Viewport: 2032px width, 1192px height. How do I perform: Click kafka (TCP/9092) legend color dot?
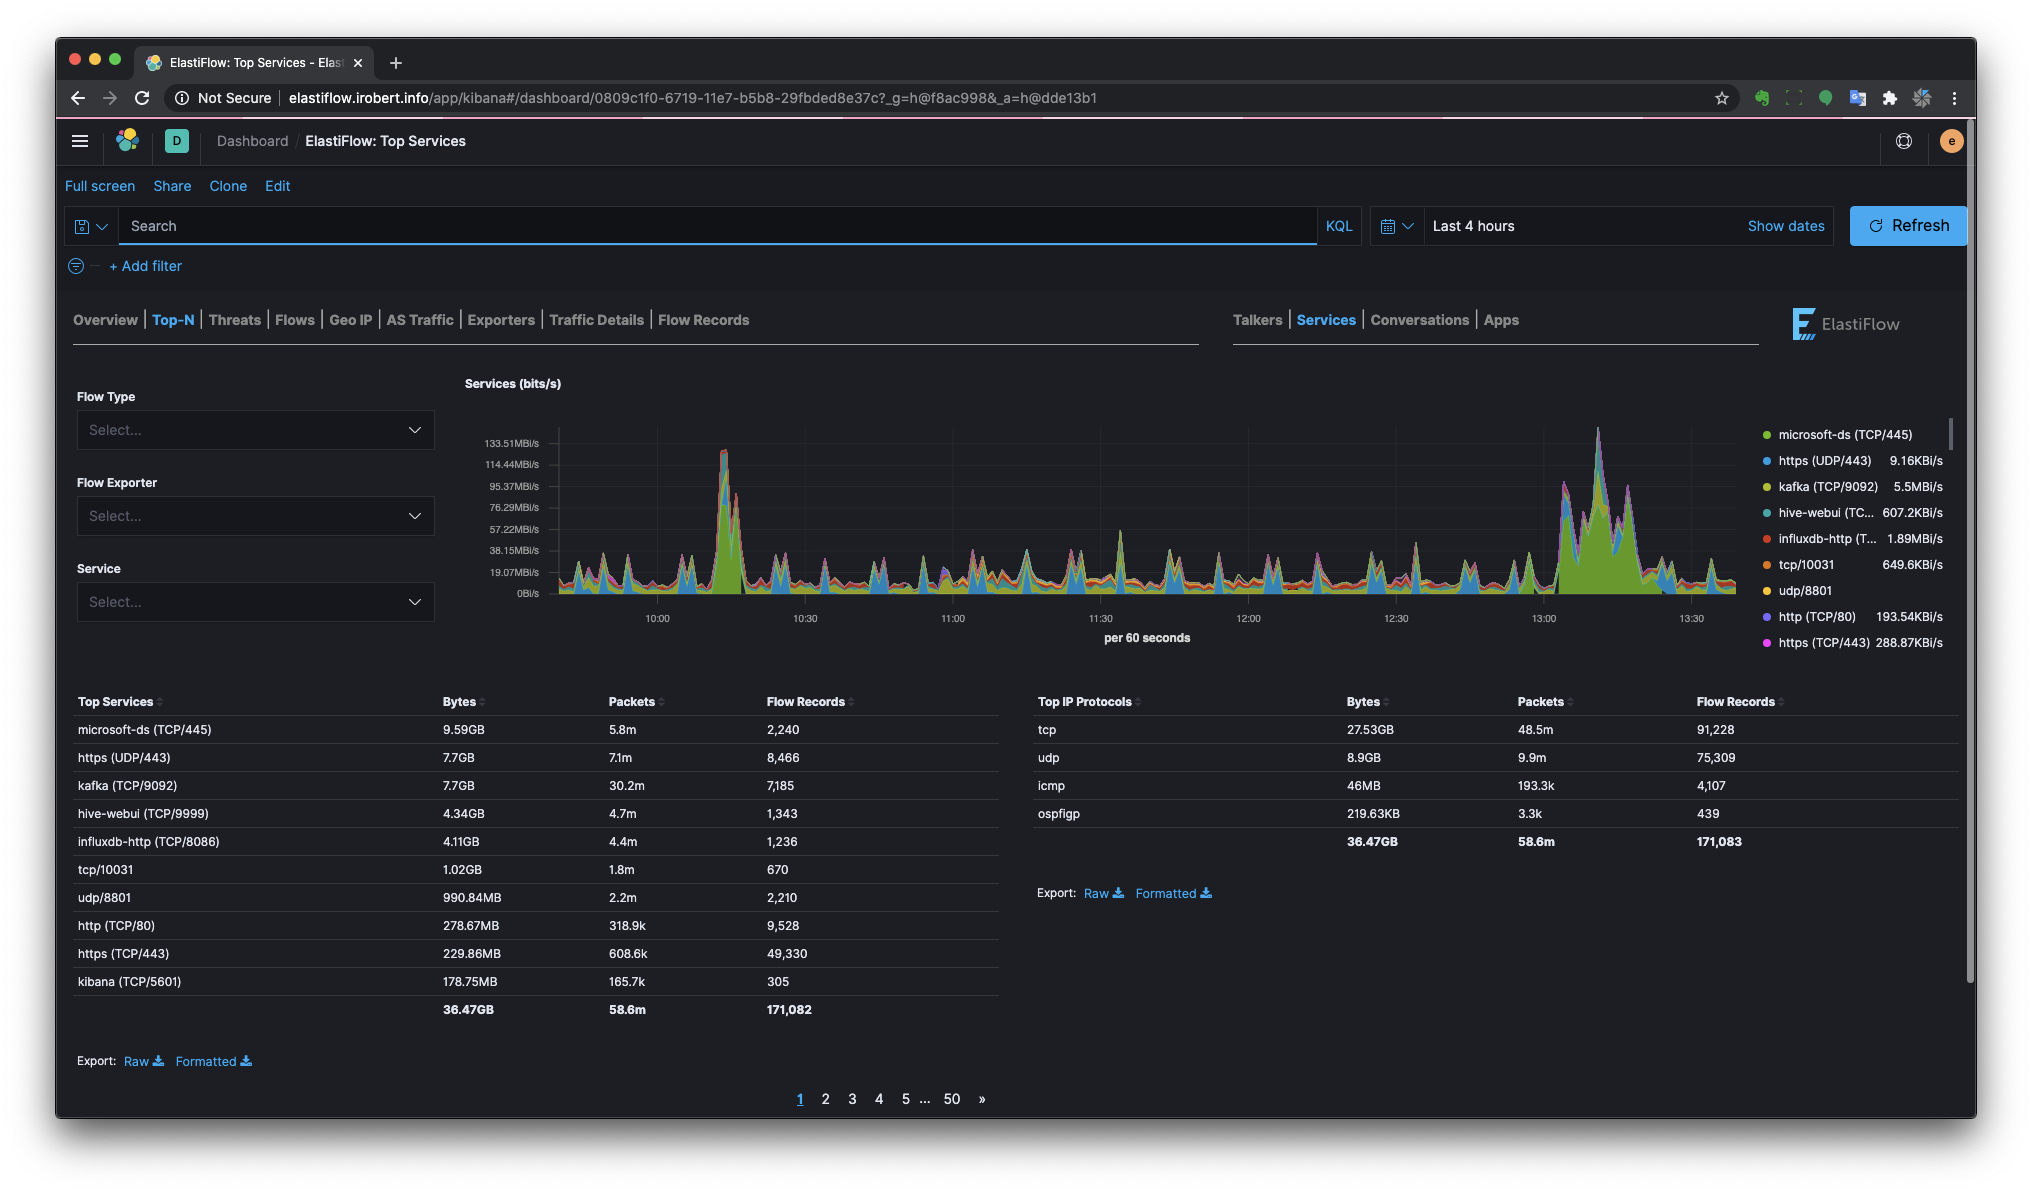point(1767,487)
